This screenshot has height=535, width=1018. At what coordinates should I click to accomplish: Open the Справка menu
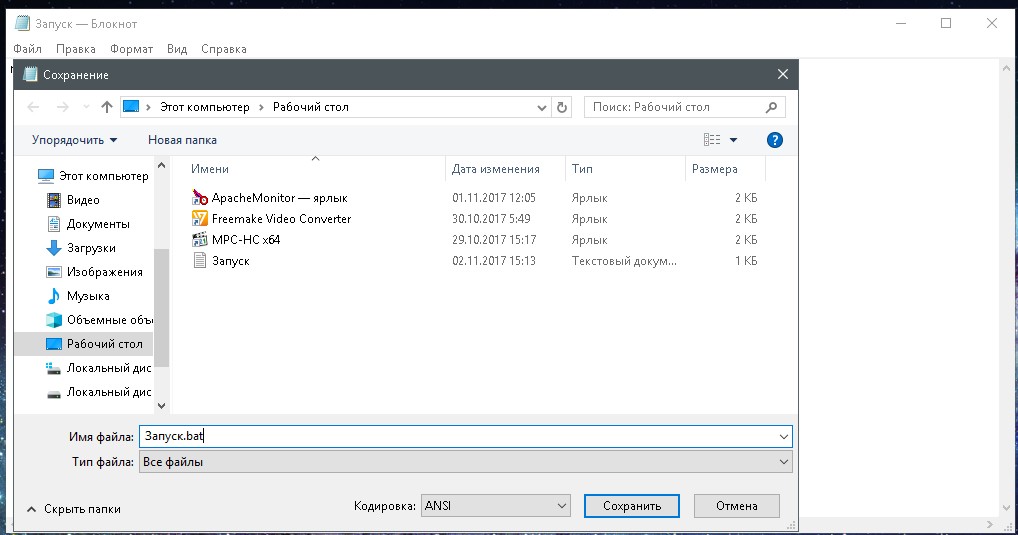click(x=223, y=49)
